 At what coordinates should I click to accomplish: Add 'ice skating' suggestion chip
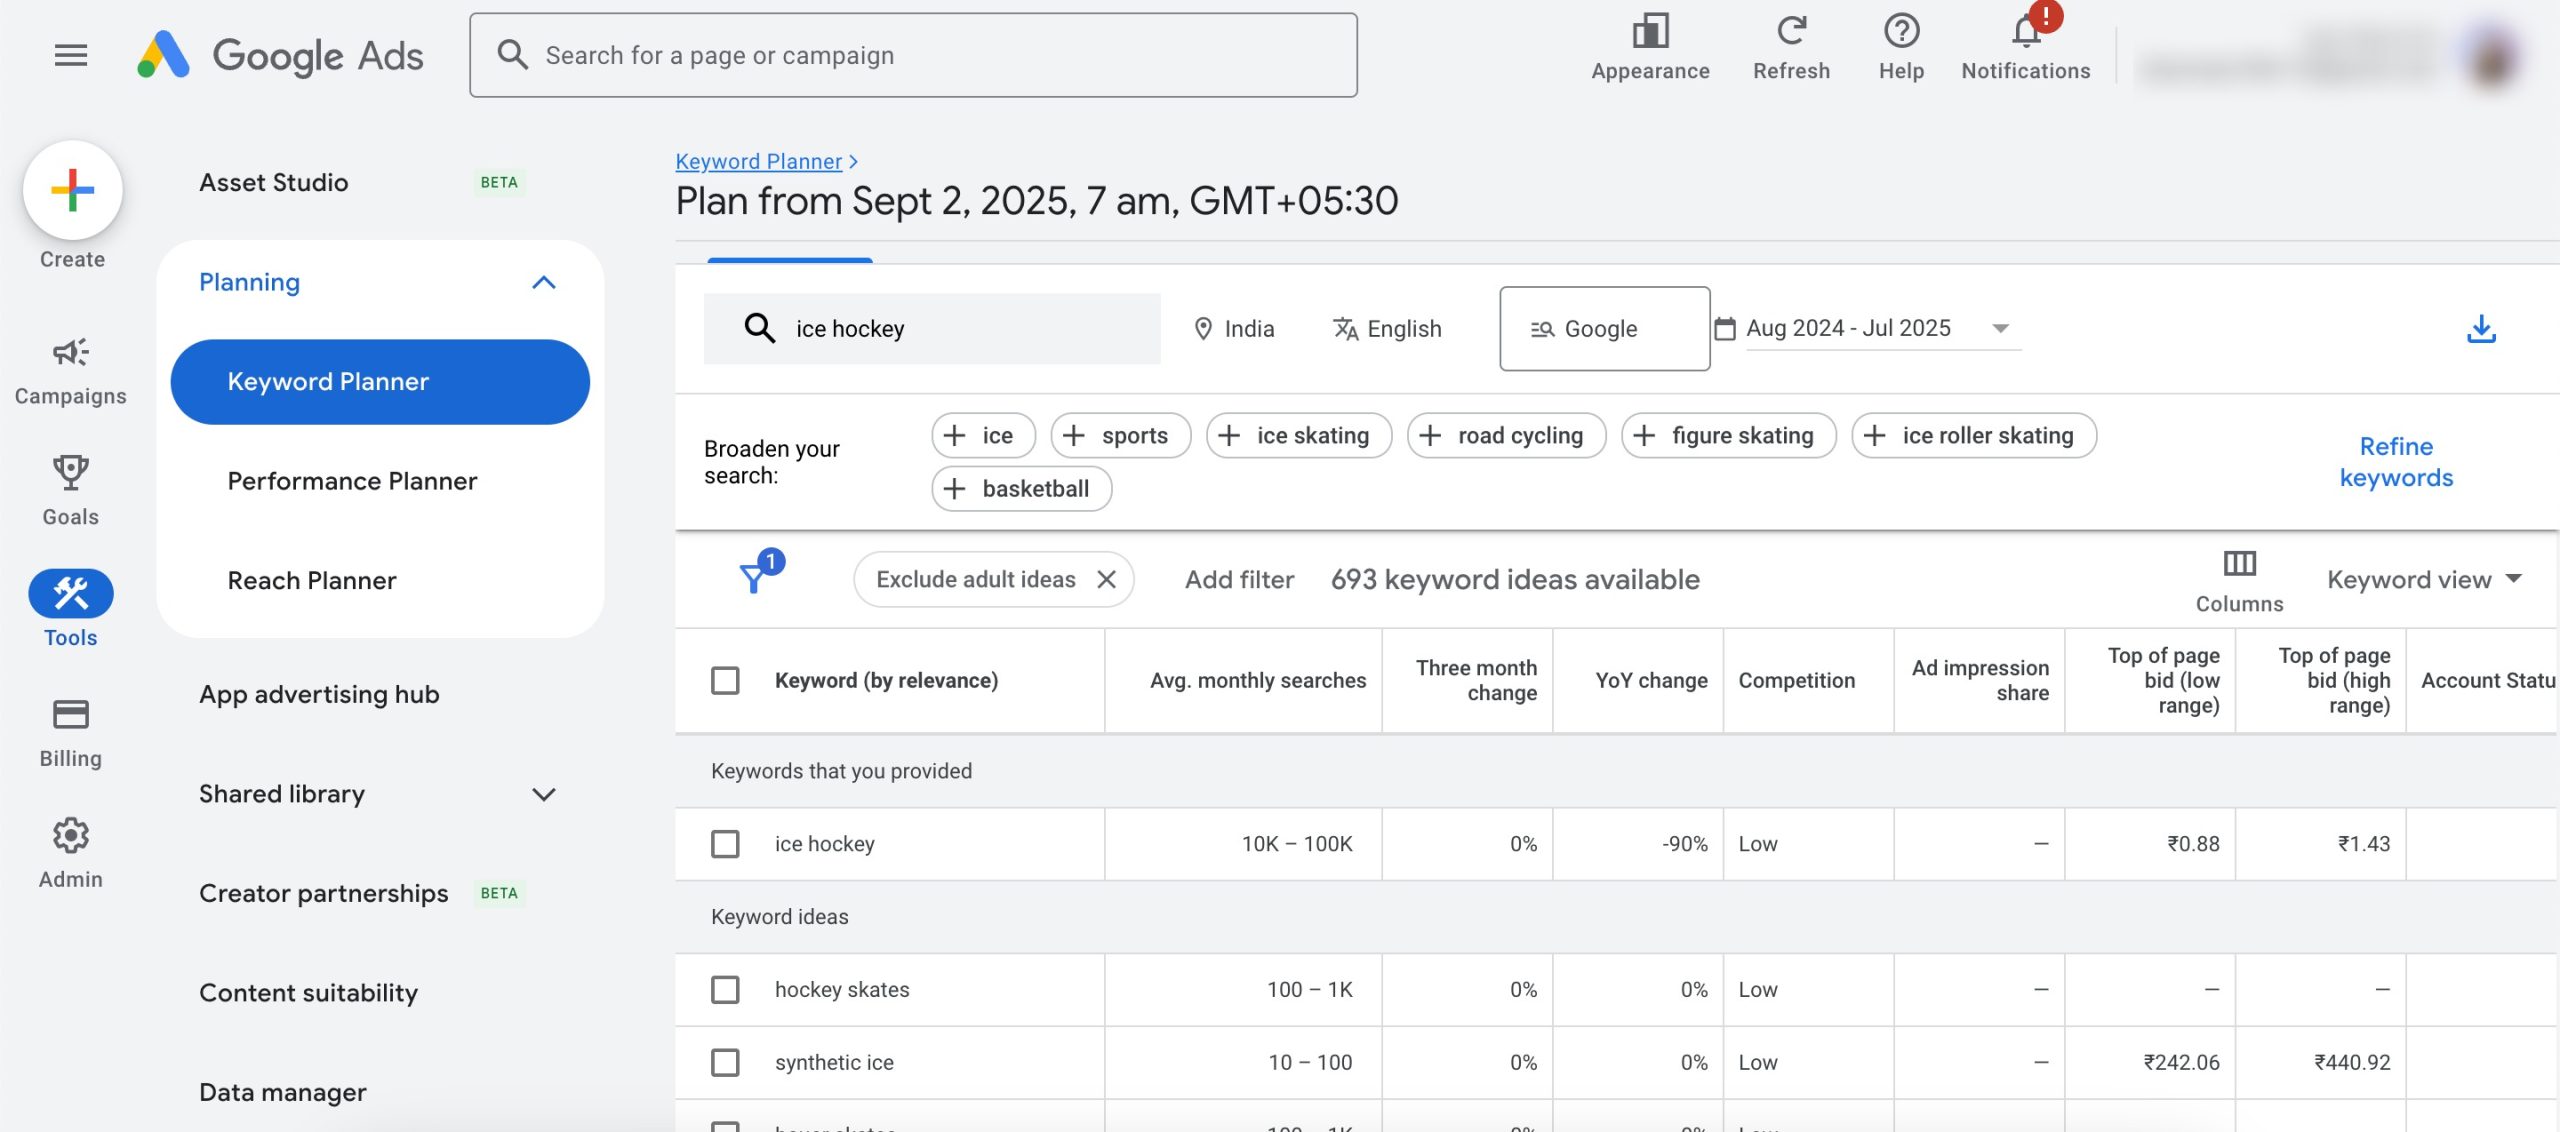coord(1298,436)
